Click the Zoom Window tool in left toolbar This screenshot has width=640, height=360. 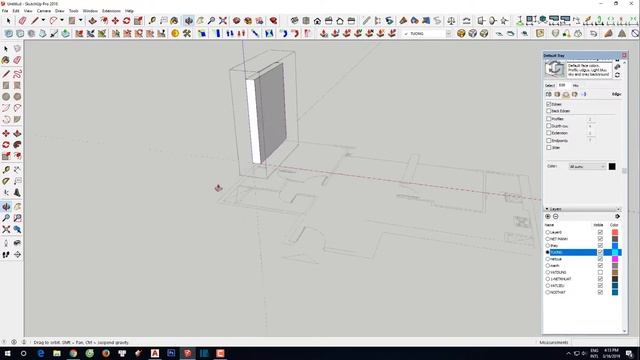click(17, 218)
